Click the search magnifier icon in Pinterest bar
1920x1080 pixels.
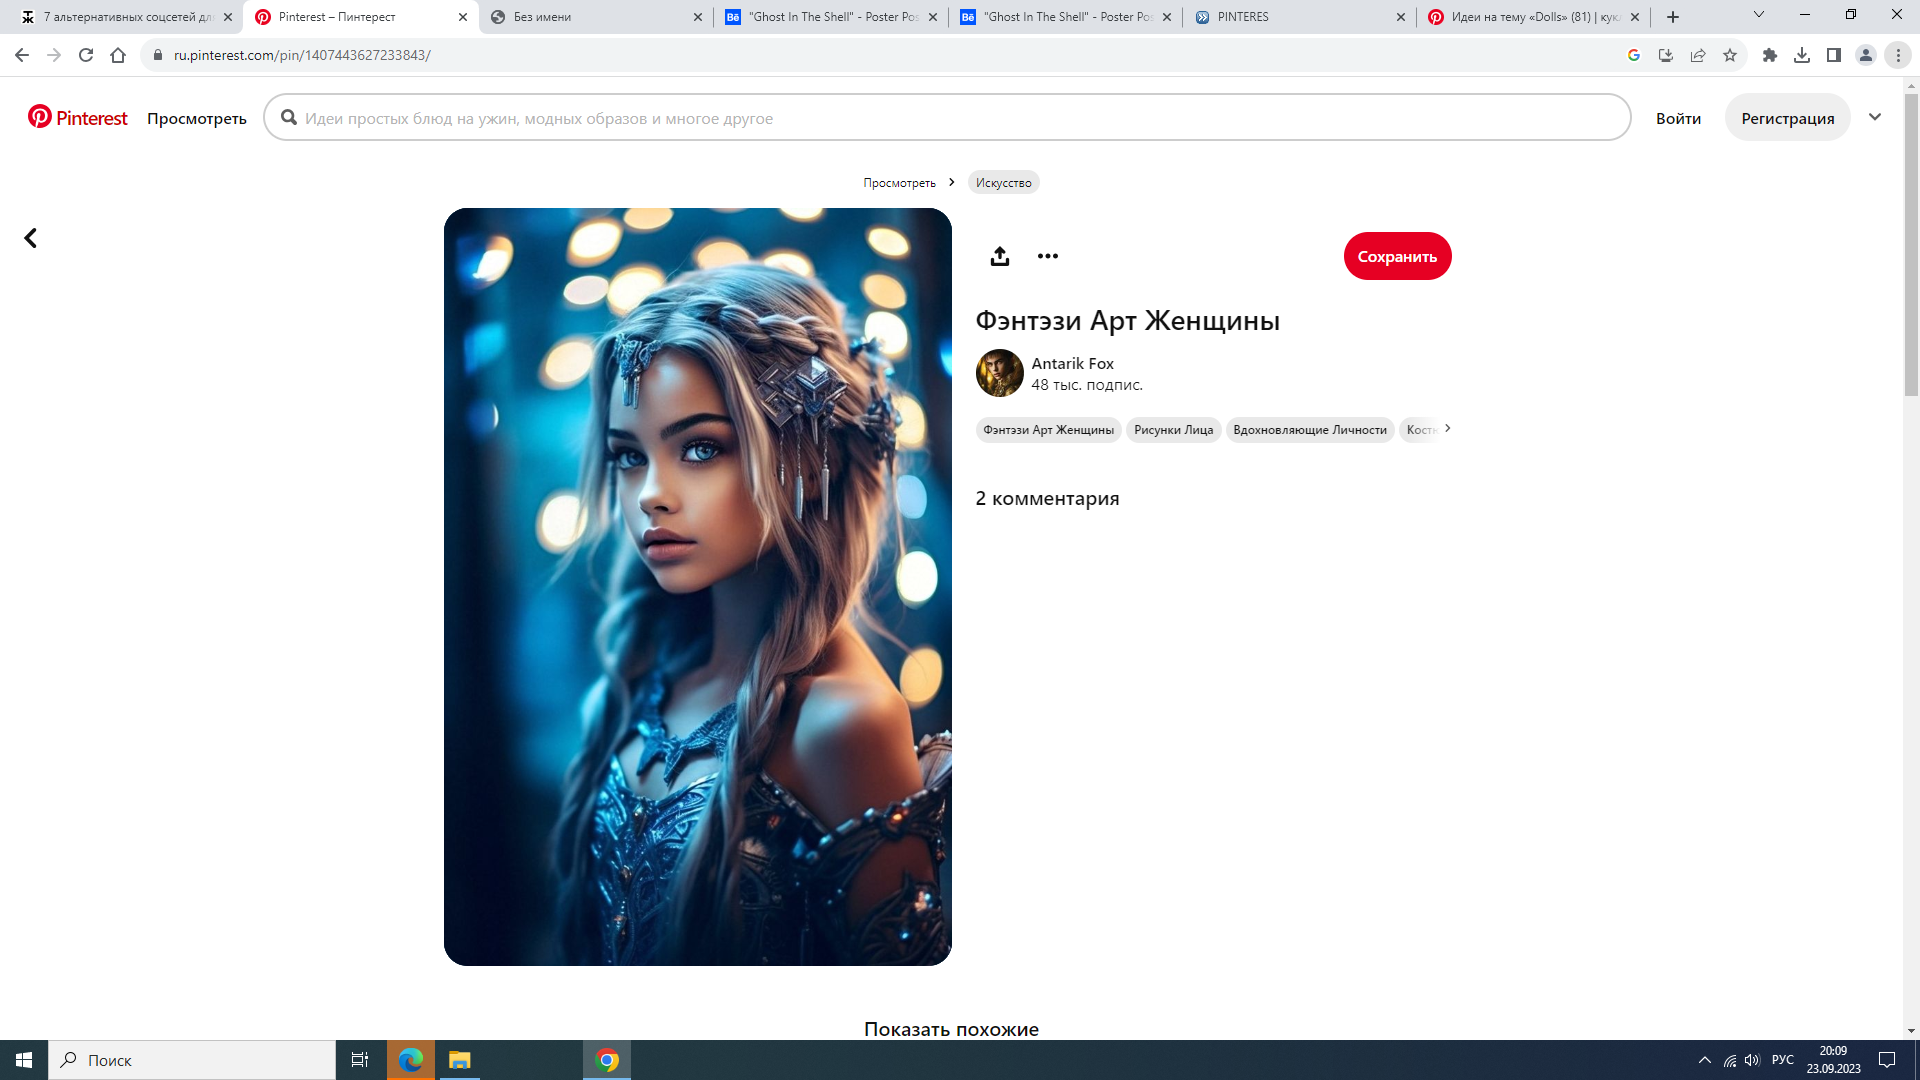(289, 118)
